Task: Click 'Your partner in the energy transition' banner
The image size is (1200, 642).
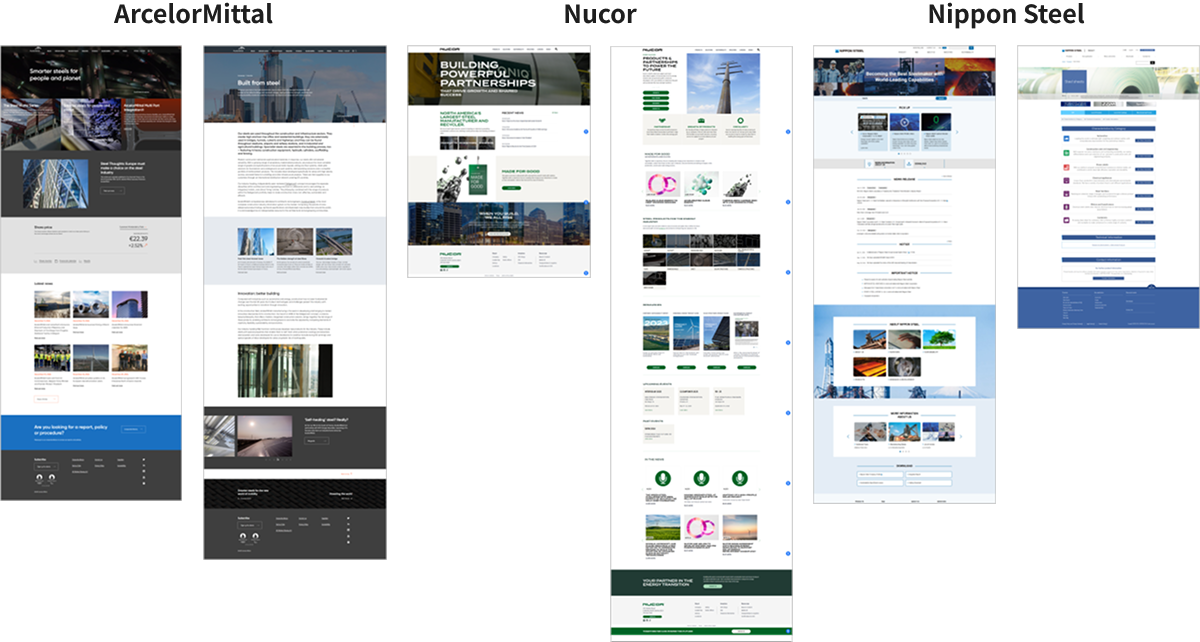Action: (700, 582)
